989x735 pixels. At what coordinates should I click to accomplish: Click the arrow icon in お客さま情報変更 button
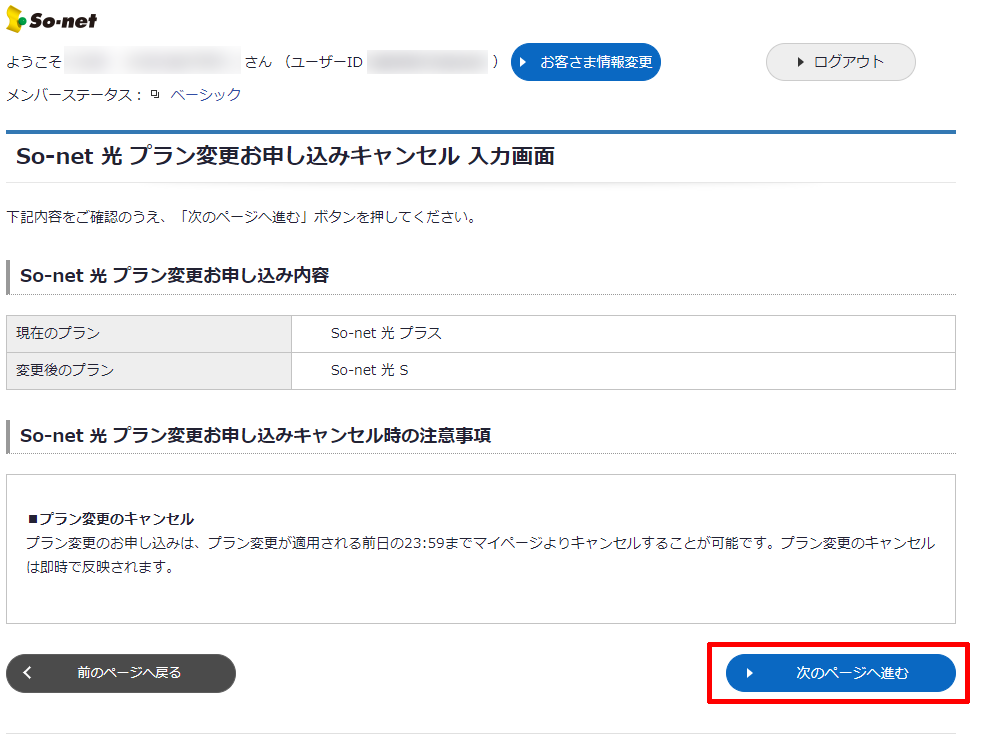point(523,62)
